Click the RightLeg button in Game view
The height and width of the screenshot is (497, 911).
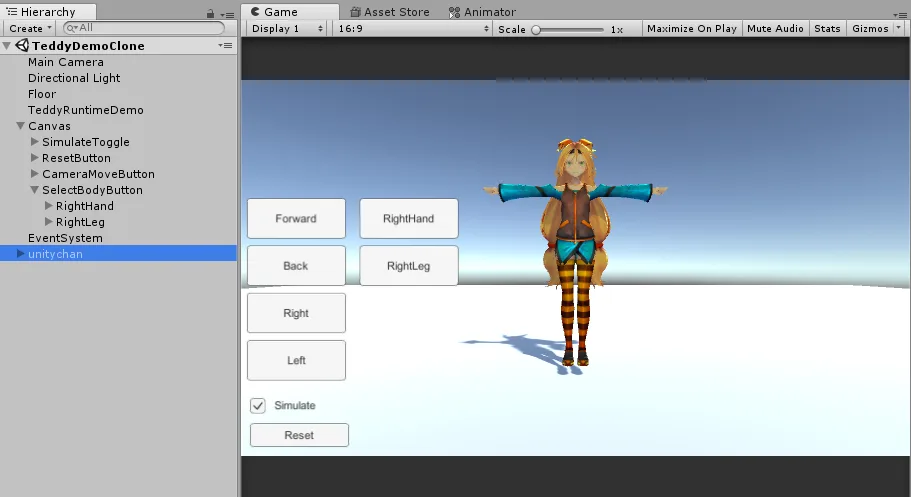[408, 266]
